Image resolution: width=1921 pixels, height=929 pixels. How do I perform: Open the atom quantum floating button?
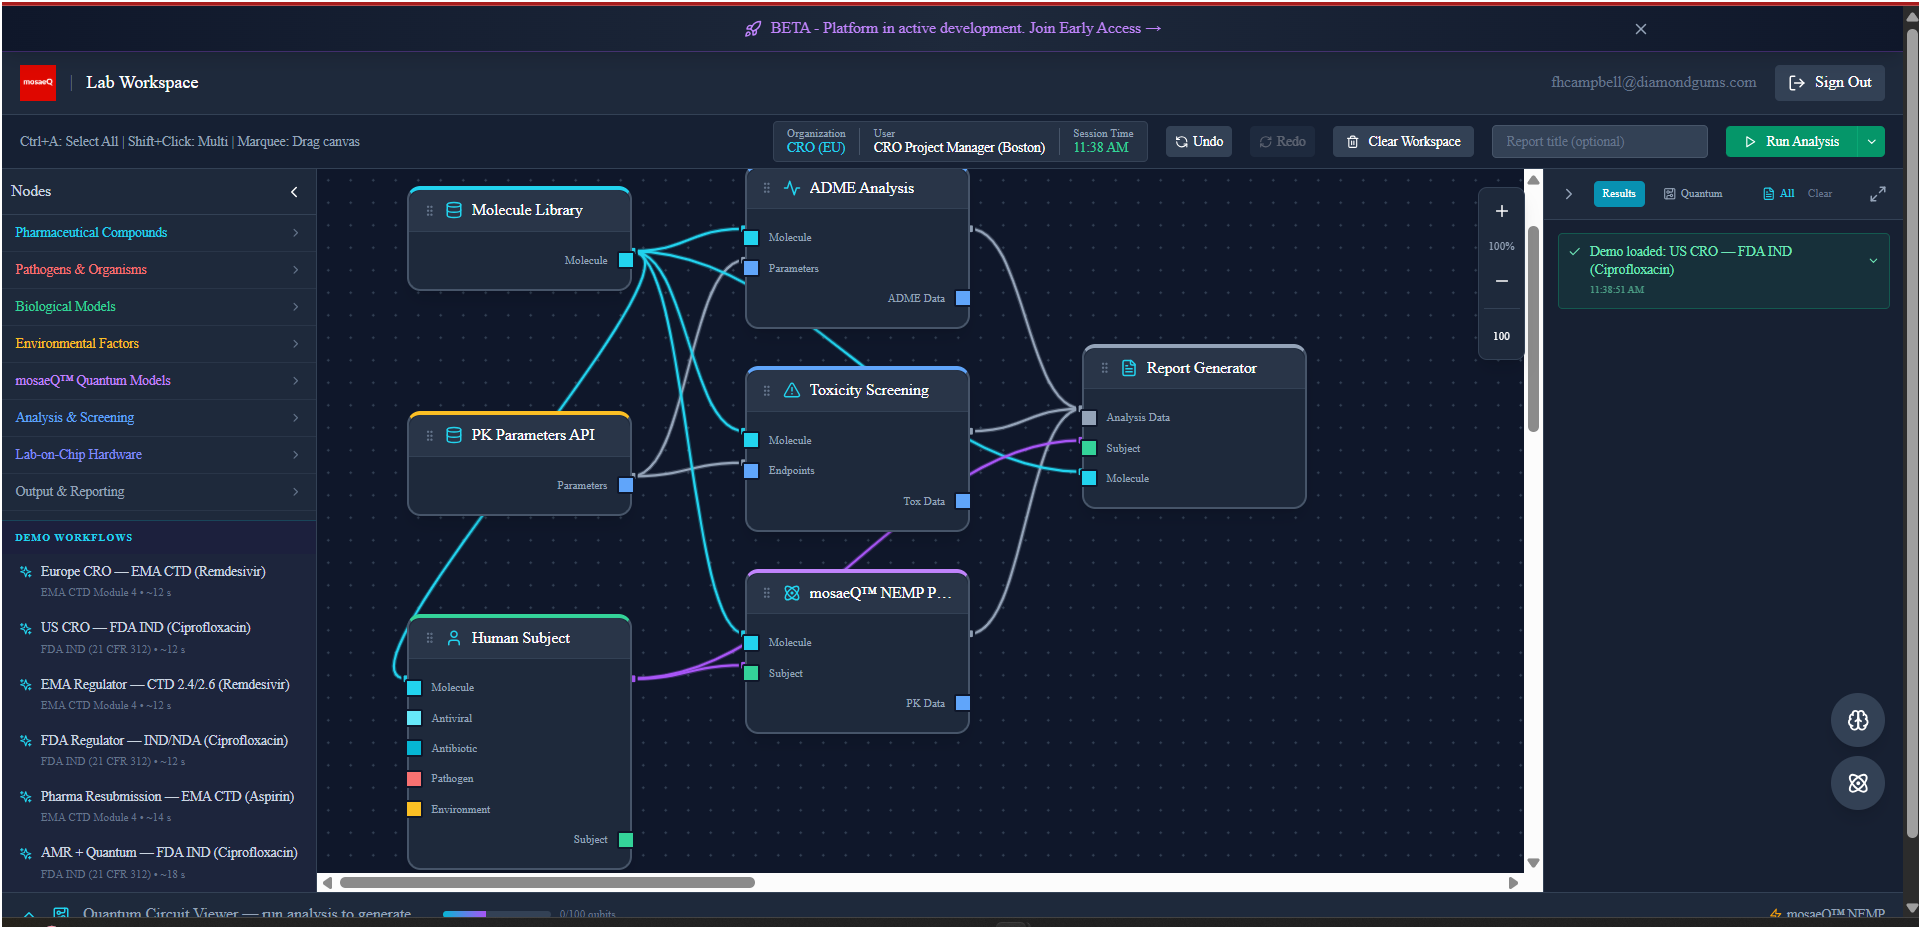coord(1857,783)
